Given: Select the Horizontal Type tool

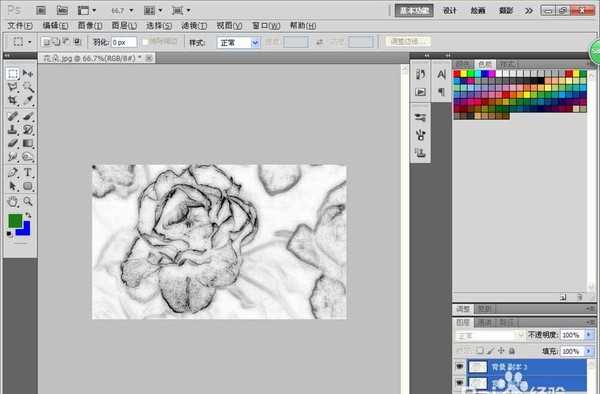Looking at the screenshot, I should coord(28,173).
